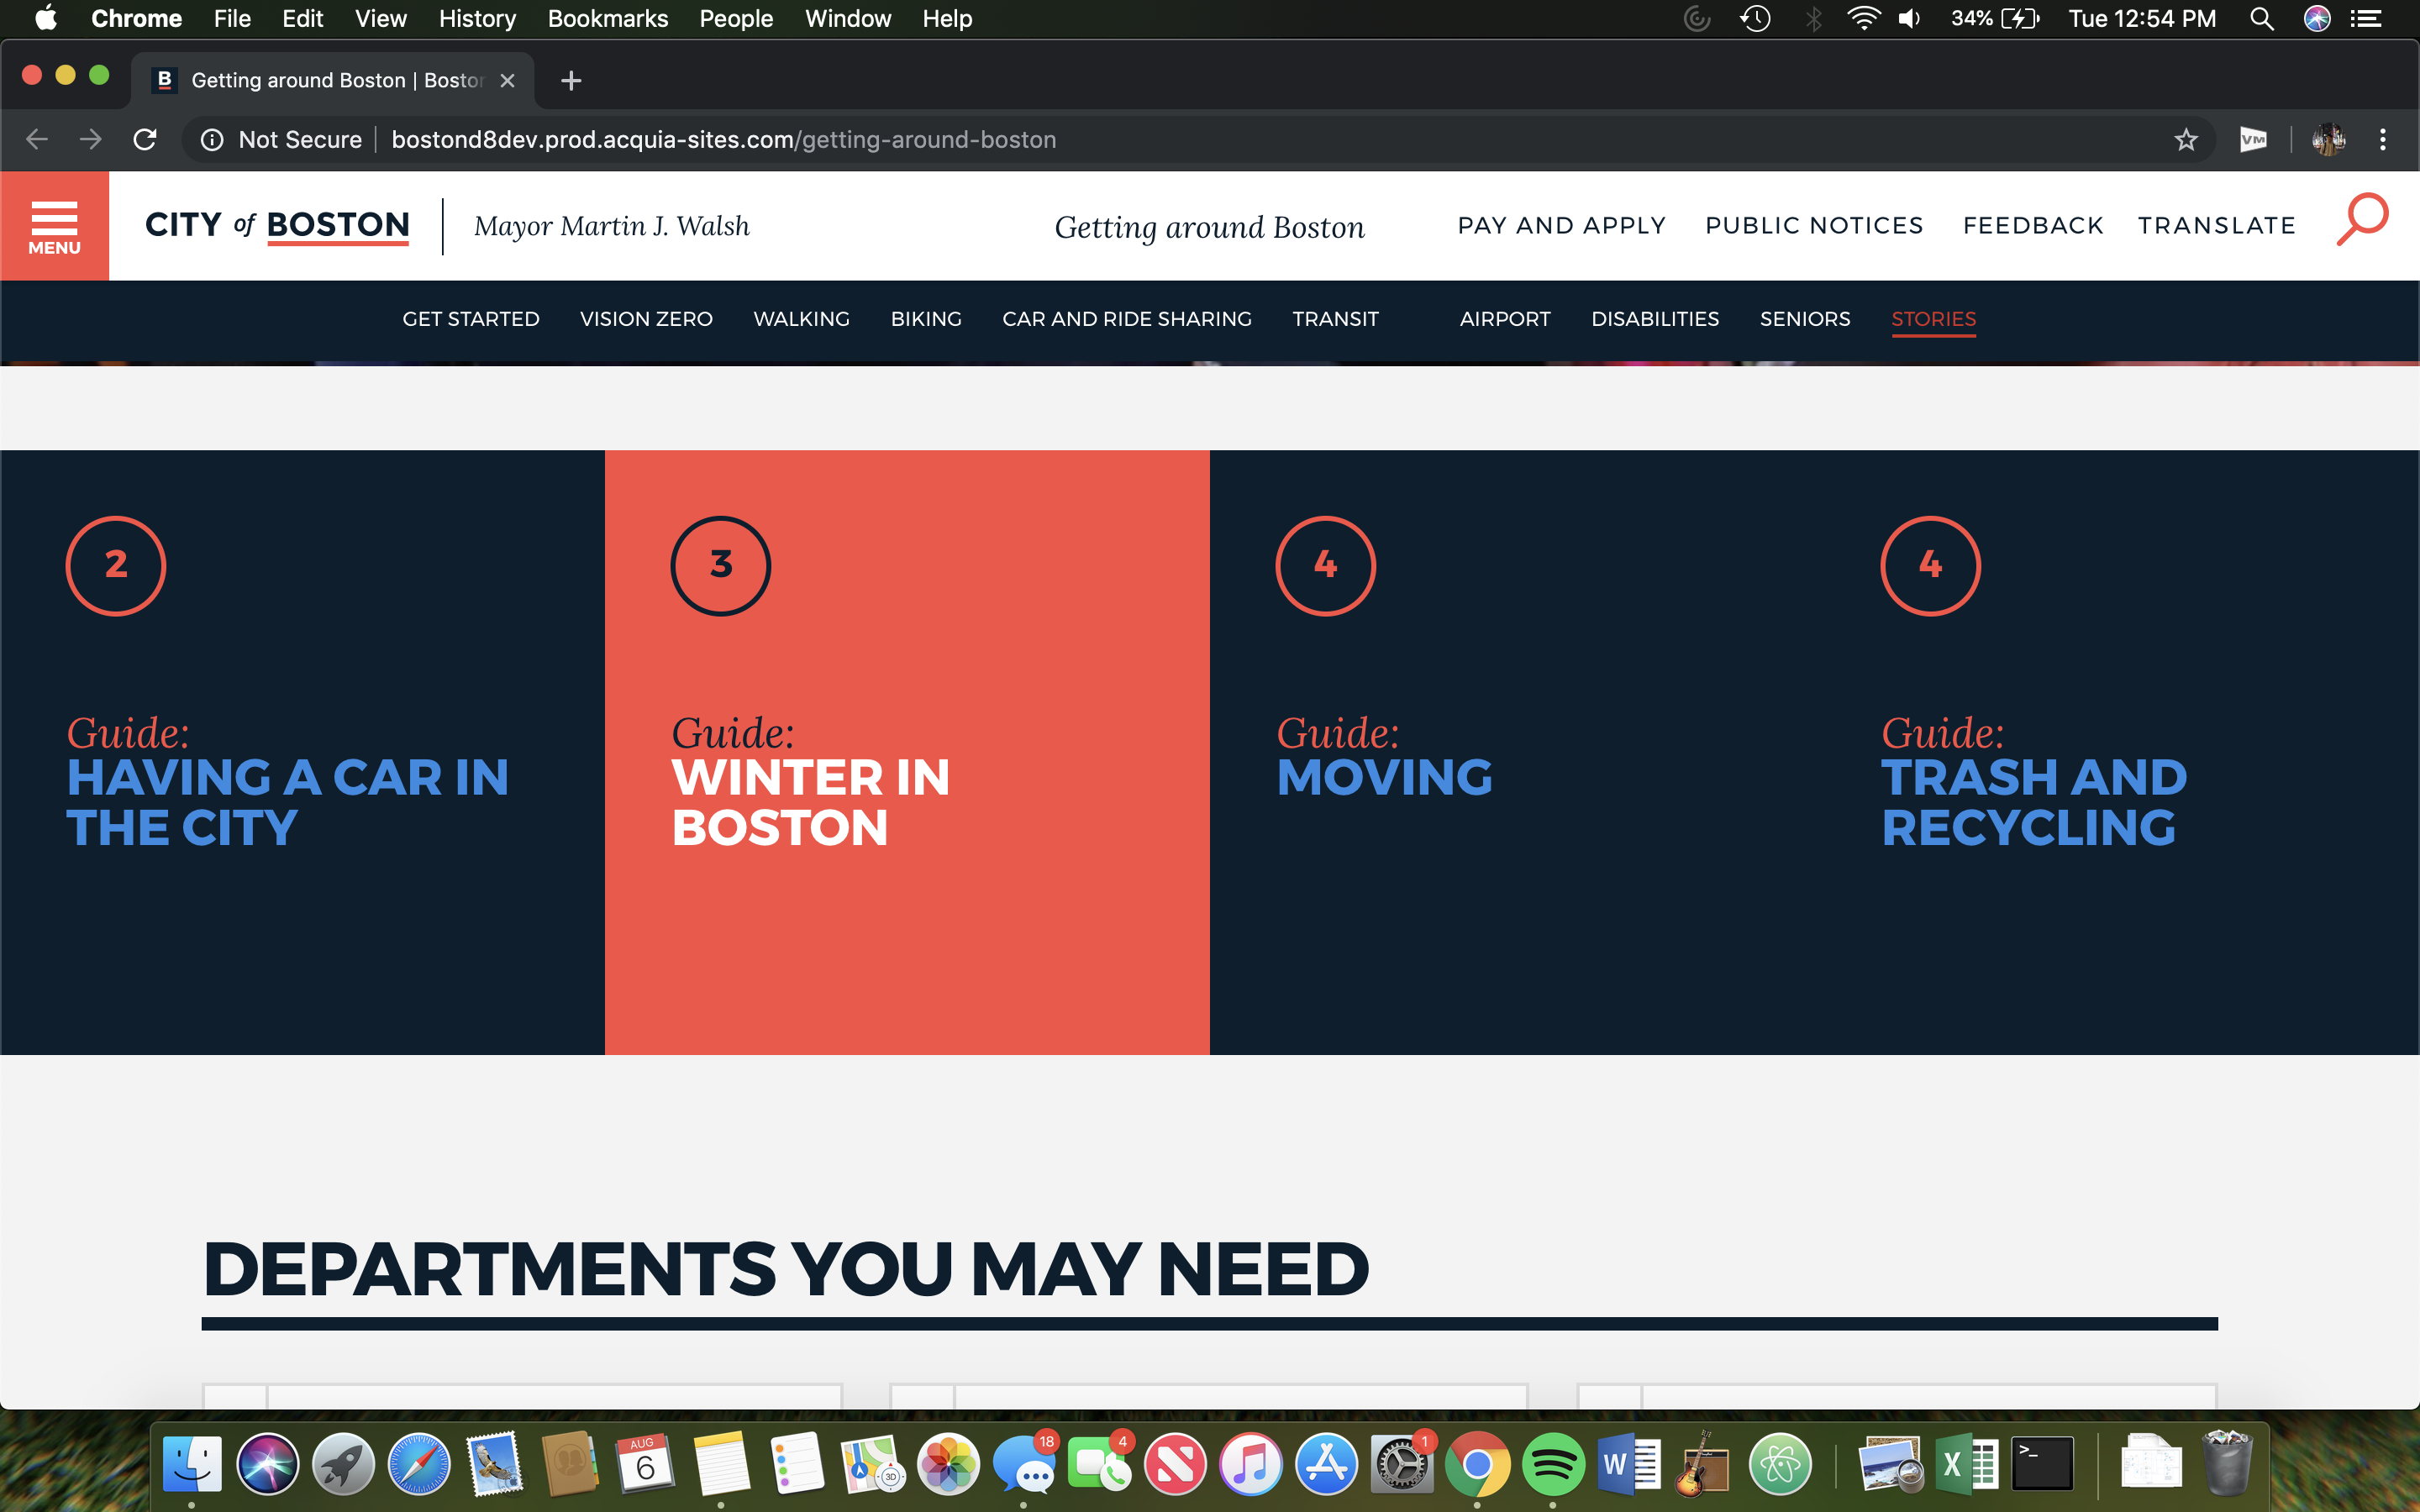Click the City of Boston logo

click(277, 225)
